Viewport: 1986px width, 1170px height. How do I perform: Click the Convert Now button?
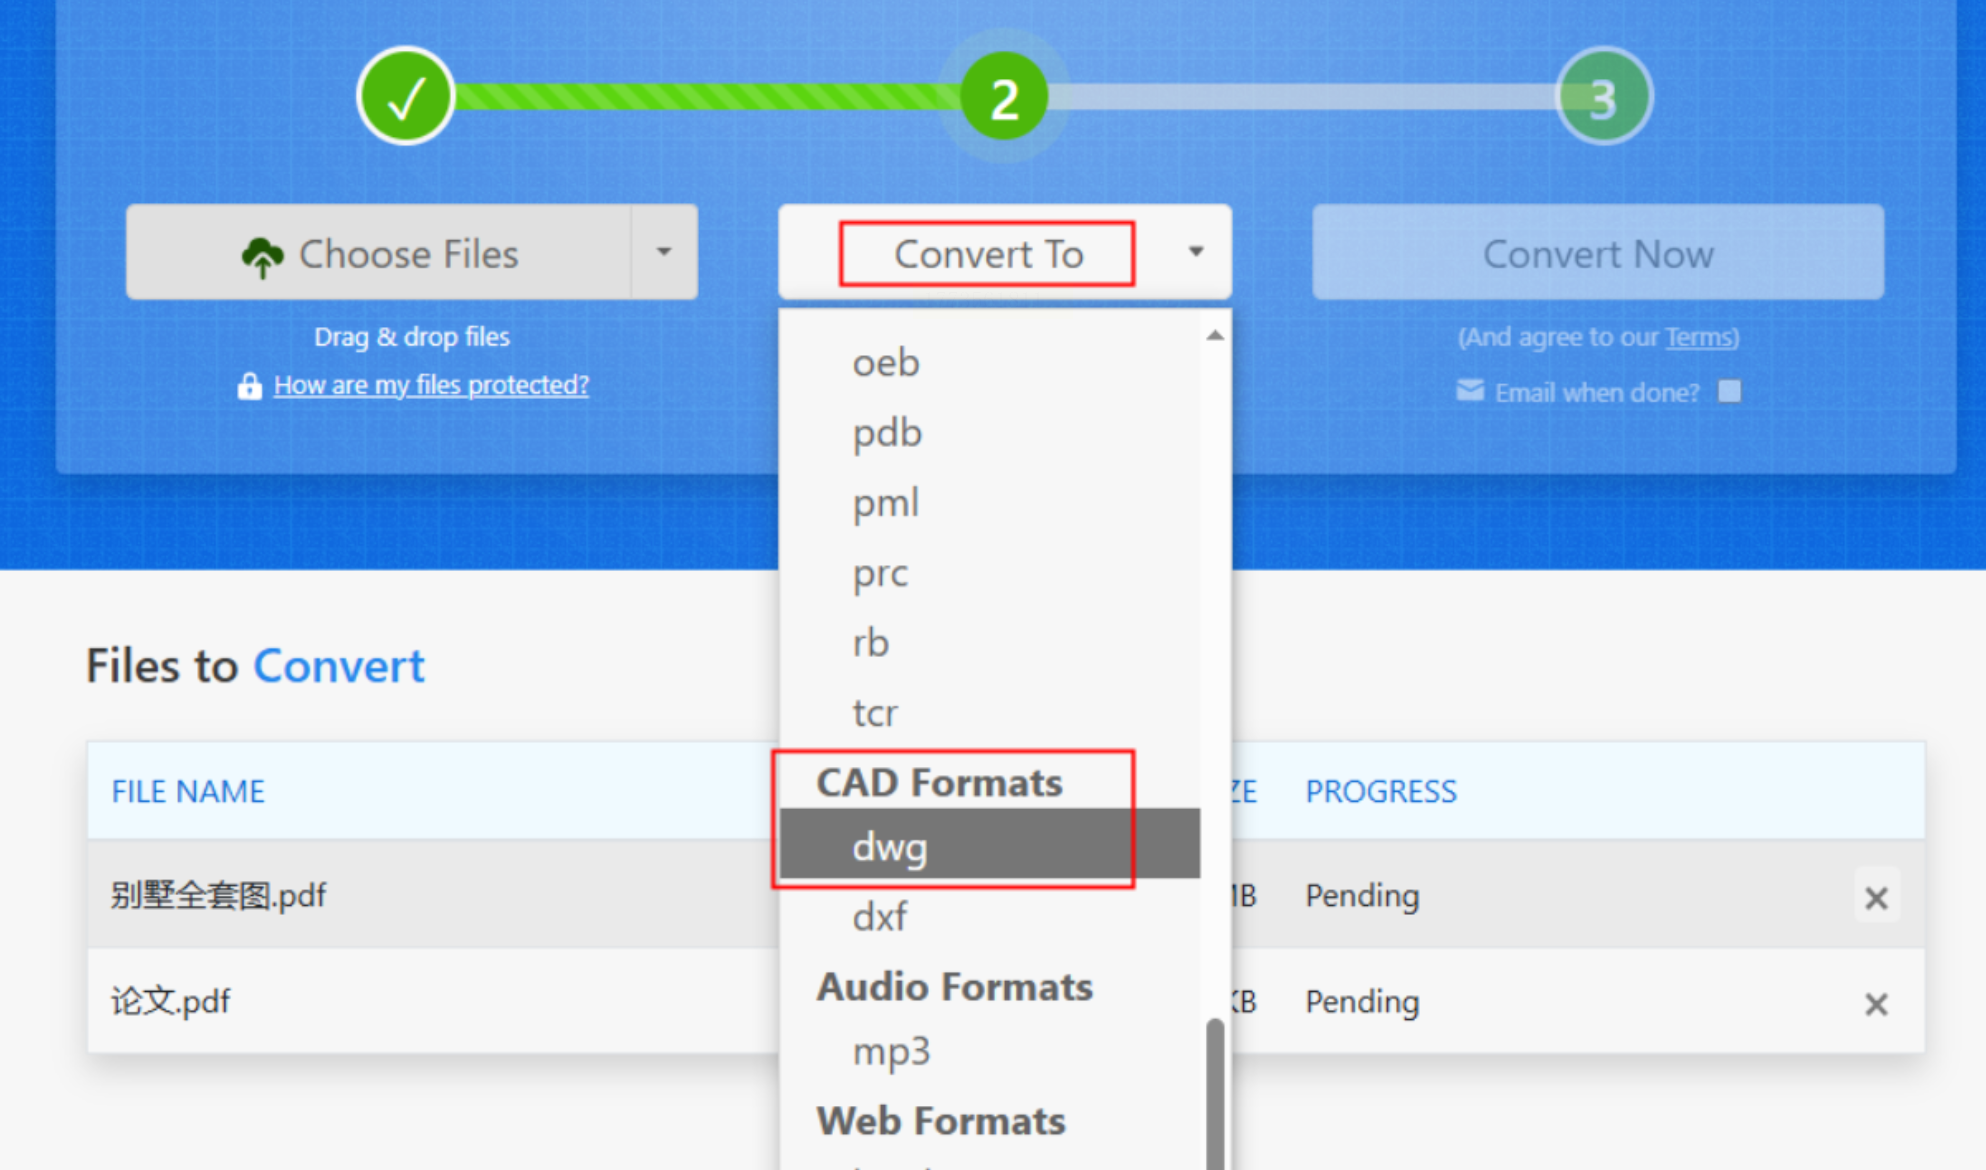click(1597, 253)
